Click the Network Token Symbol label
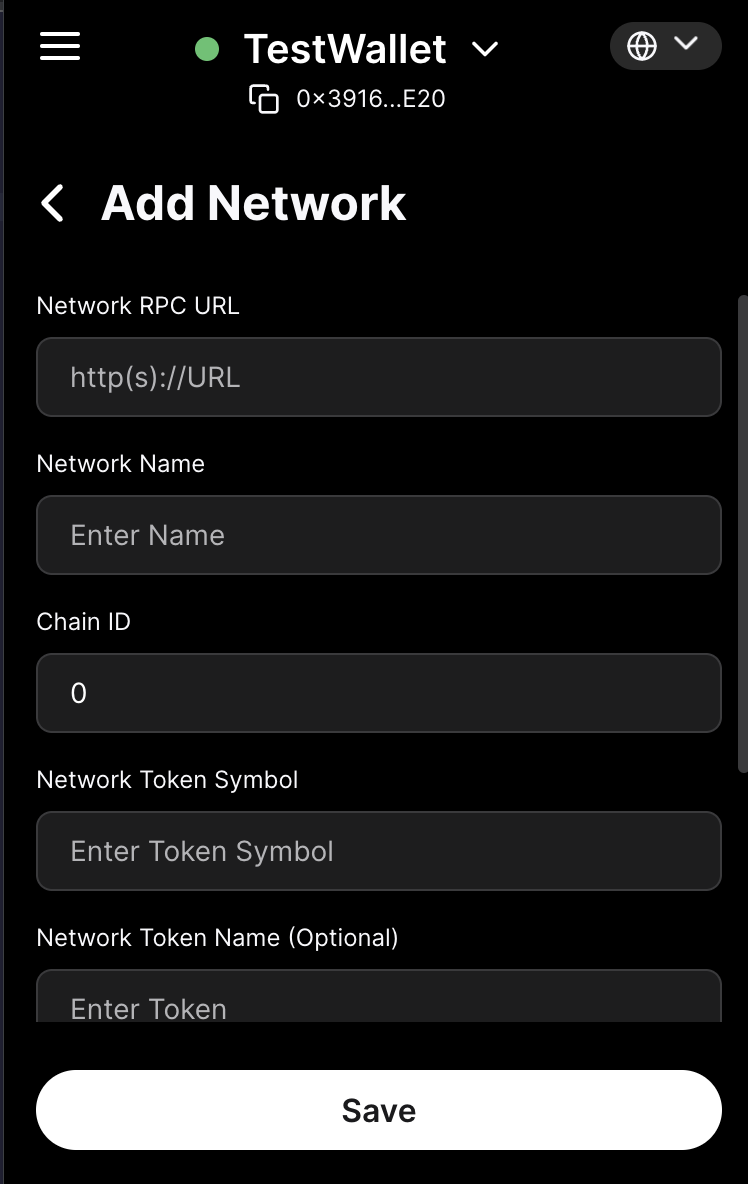The height and width of the screenshot is (1184, 748). [x=167, y=780]
